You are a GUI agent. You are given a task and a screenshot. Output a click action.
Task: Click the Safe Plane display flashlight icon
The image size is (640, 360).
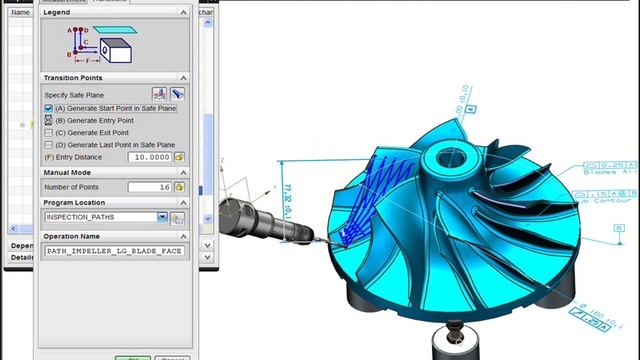click(x=177, y=94)
